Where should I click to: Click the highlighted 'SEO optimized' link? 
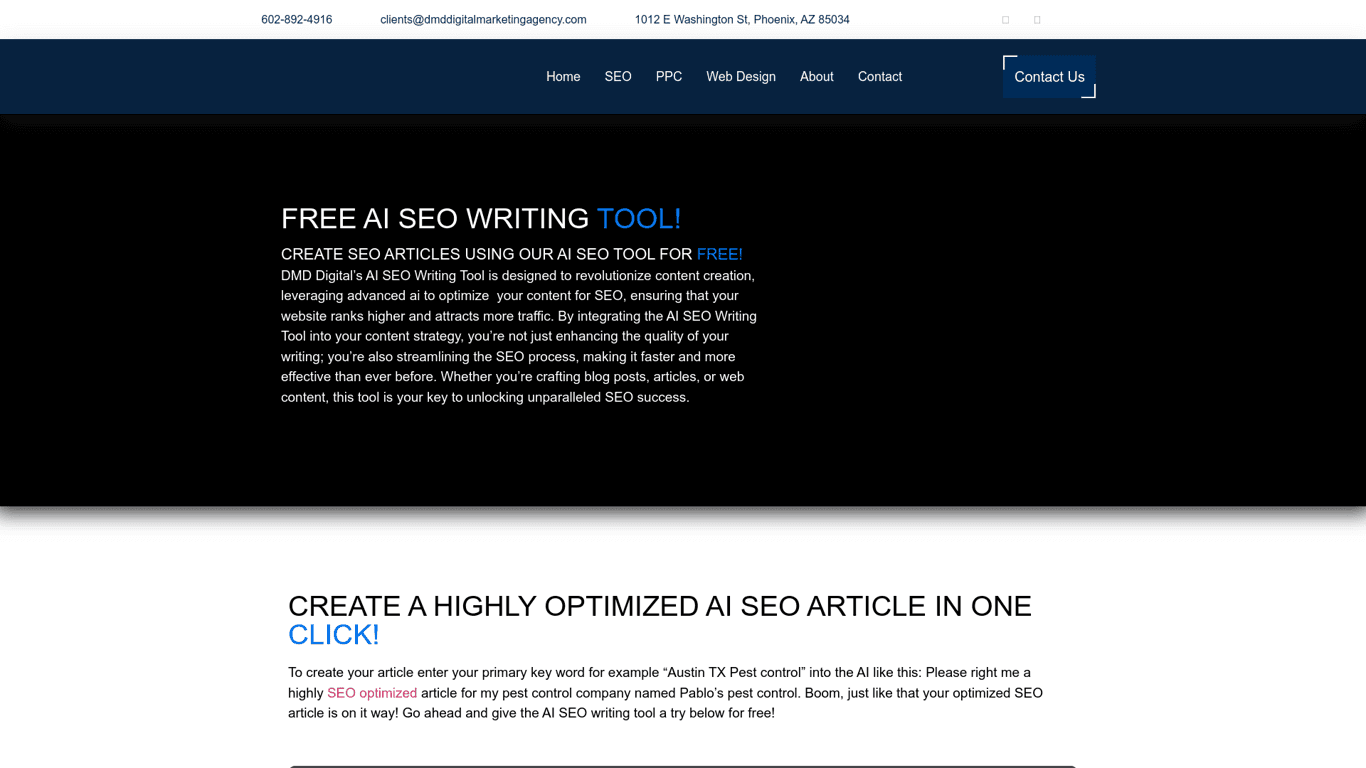pos(372,692)
